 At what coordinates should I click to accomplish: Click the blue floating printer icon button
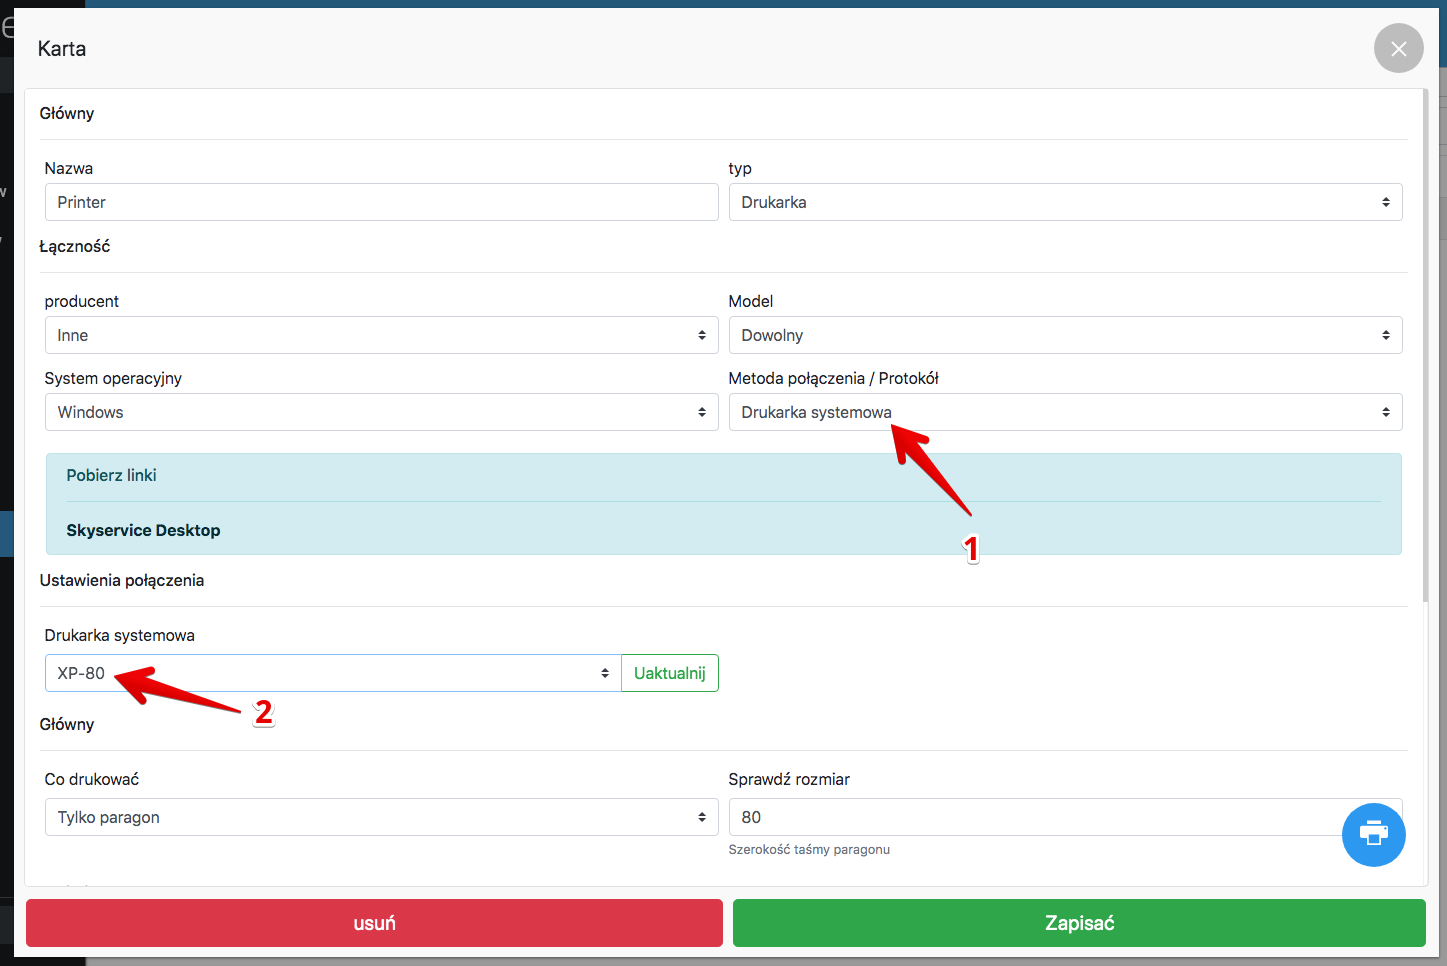(x=1373, y=834)
